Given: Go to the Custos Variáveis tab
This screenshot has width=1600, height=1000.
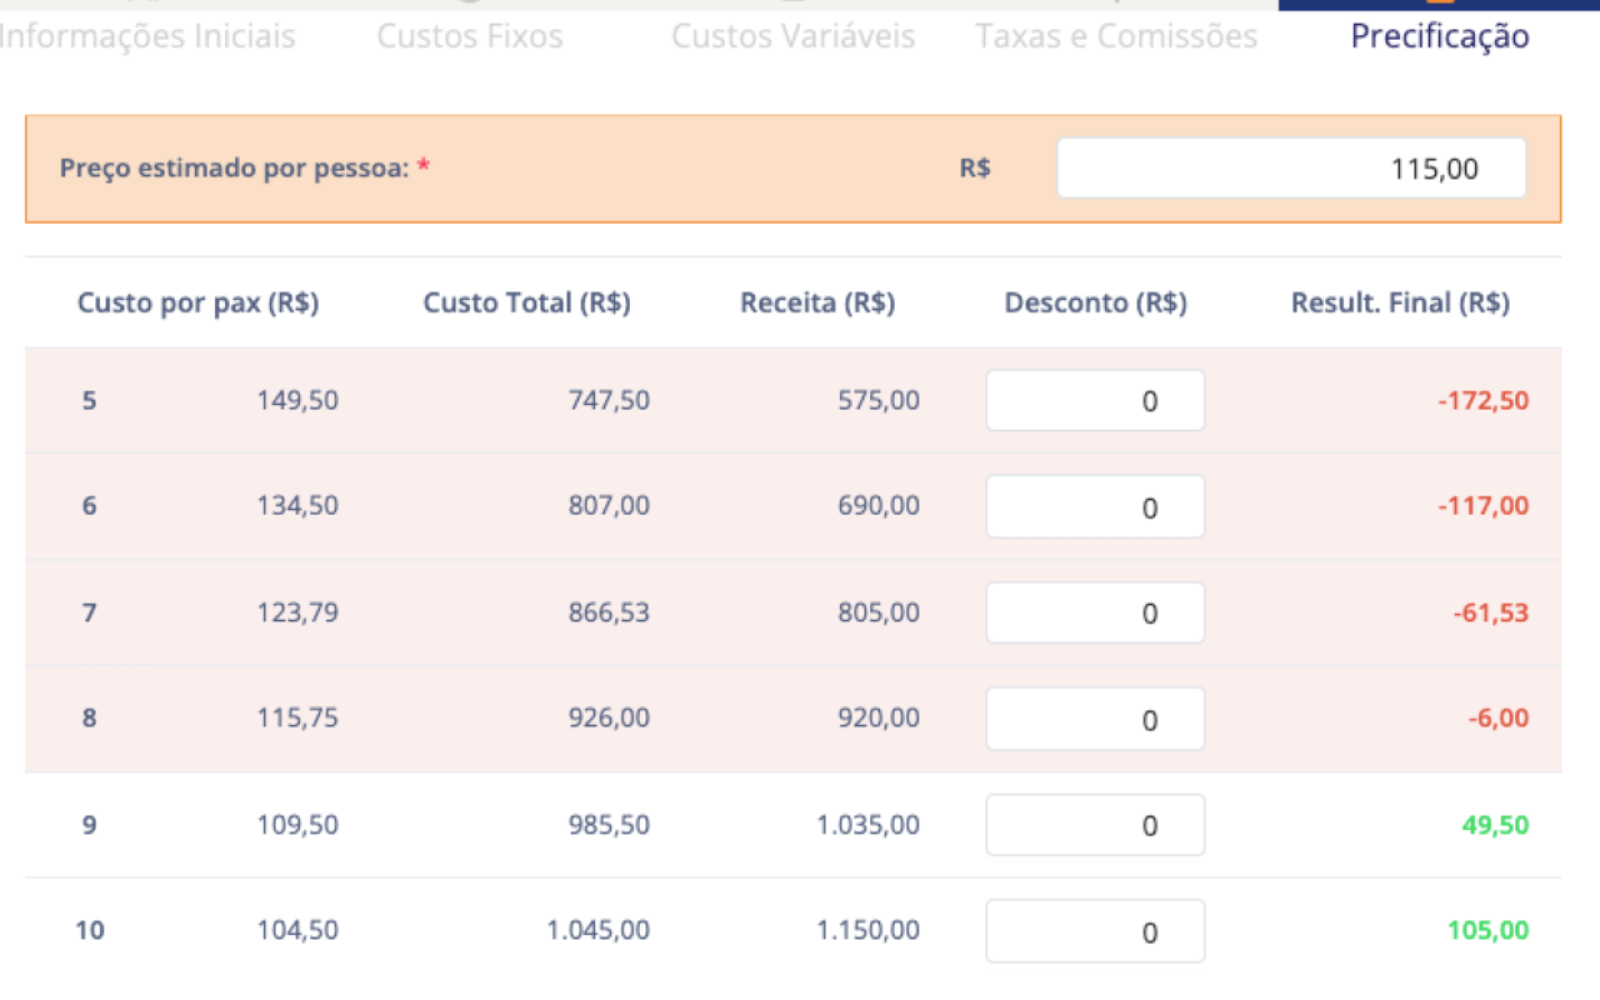Looking at the screenshot, I should coord(794,36).
